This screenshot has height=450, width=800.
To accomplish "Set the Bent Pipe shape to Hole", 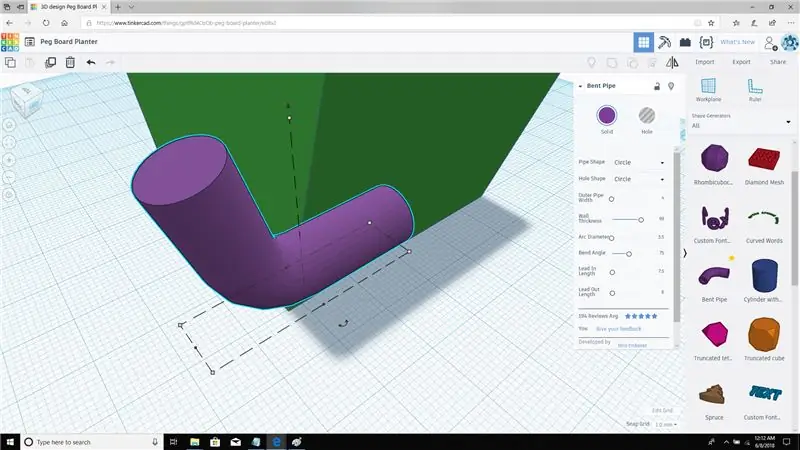I will coord(647,116).
